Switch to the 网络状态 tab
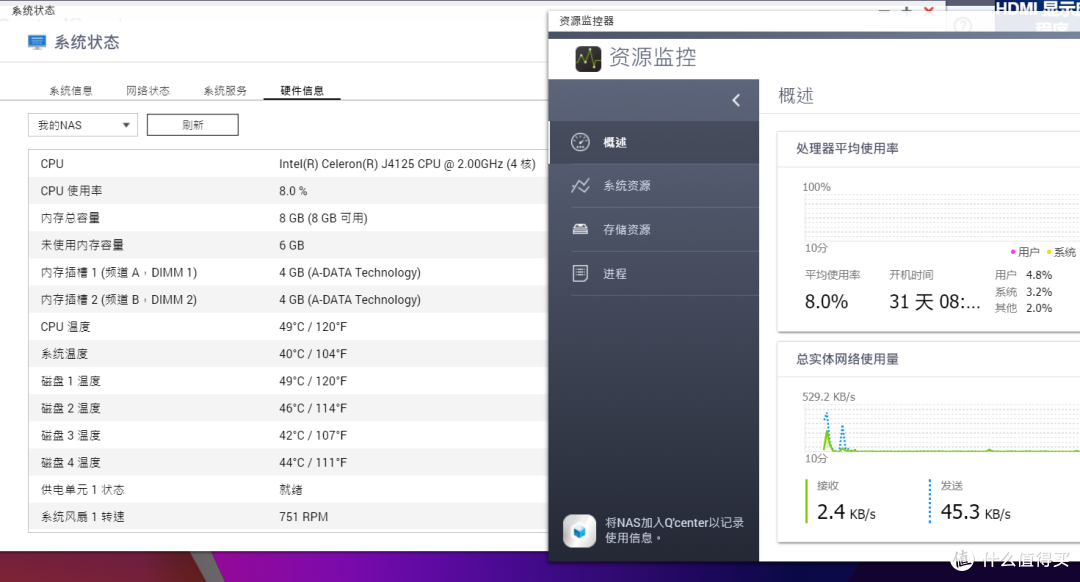This screenshot has width=1080, height=582. pos(147,90)
